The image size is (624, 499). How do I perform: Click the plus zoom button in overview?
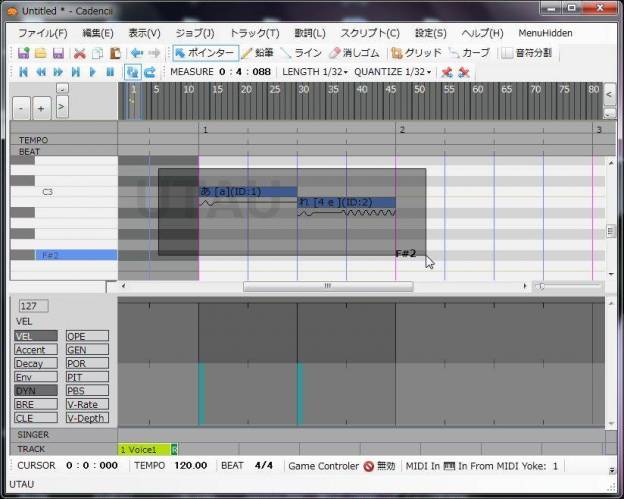tap(41, 108)
